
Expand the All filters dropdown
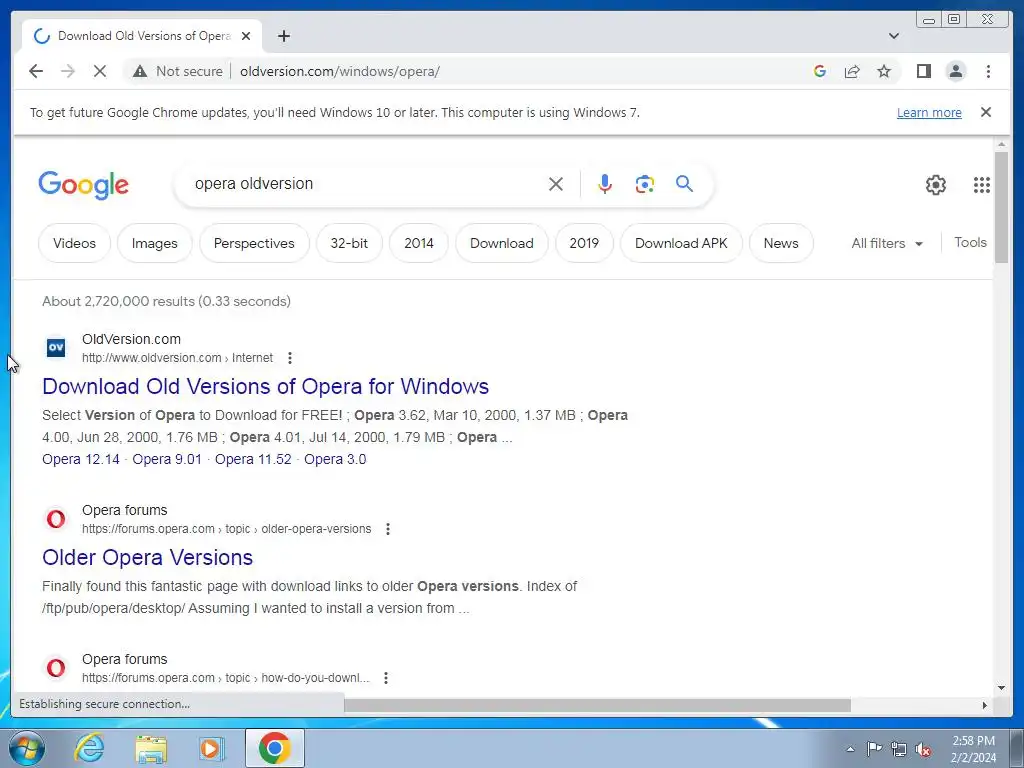coord(887,244)
